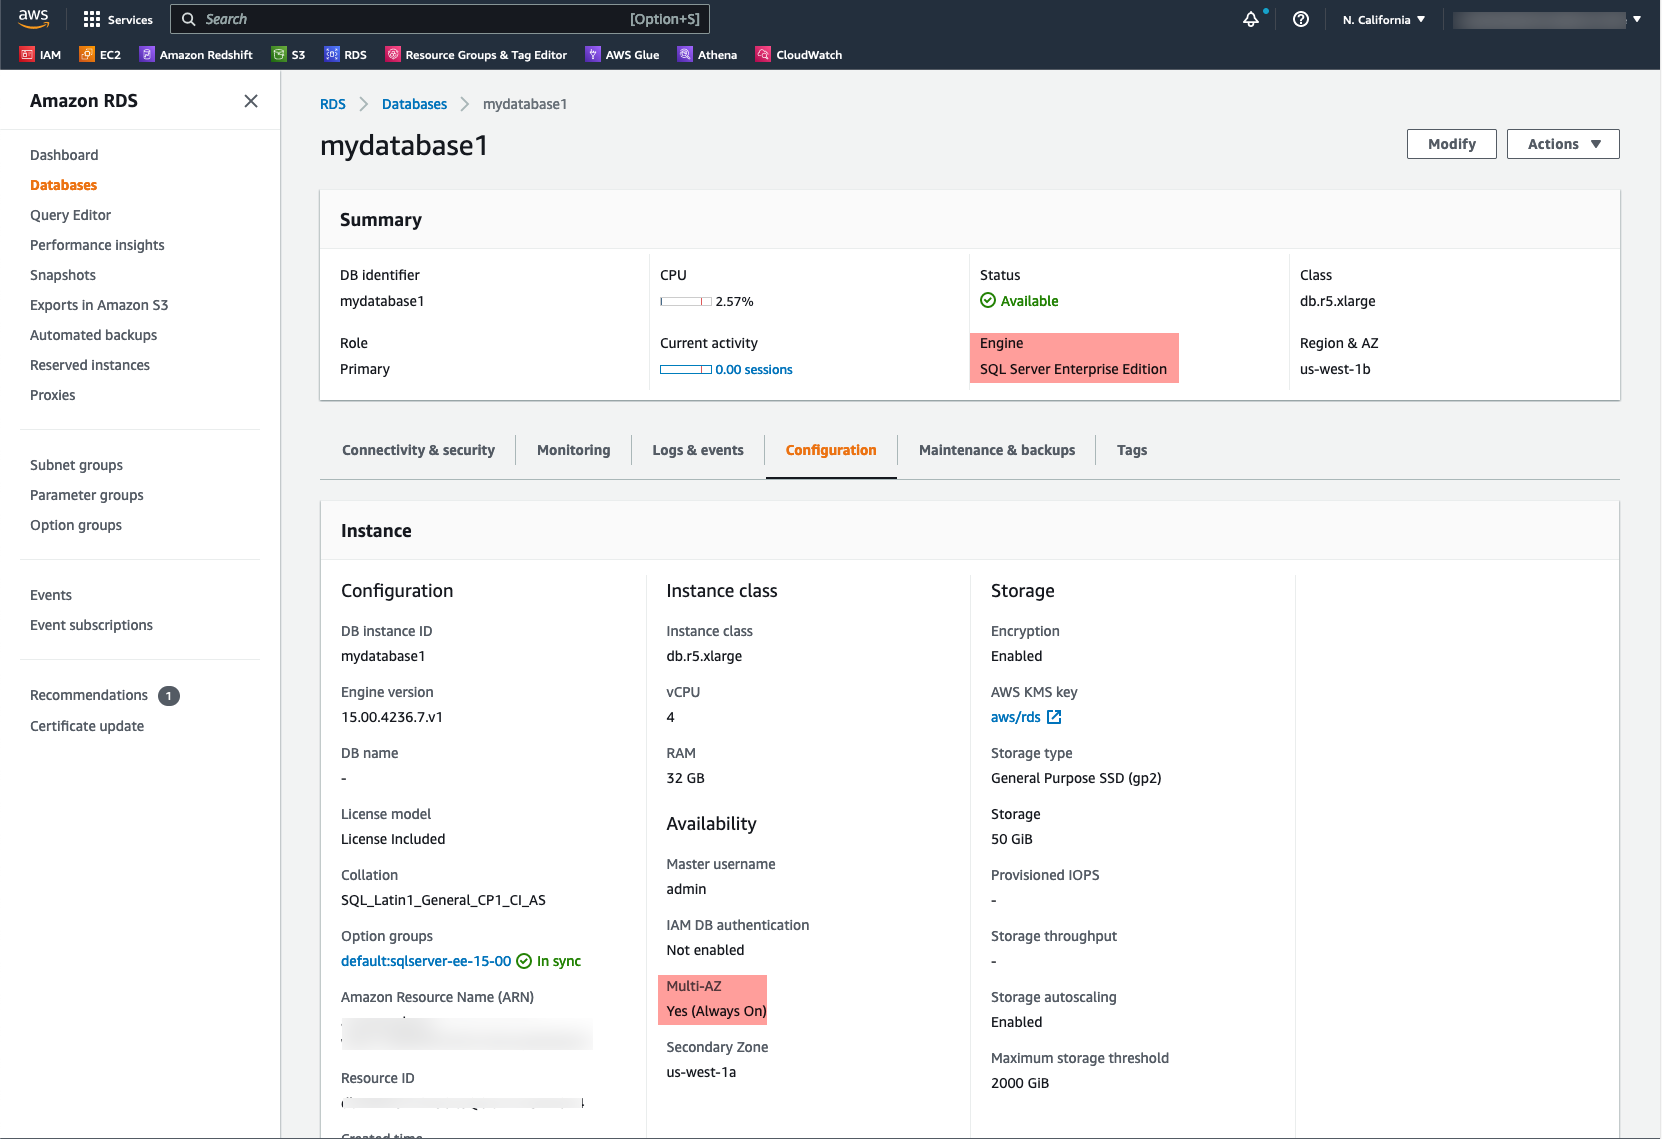Click the SQL_Latin1_General_CP1_CI_AS collation value

(x=443, y=900)
